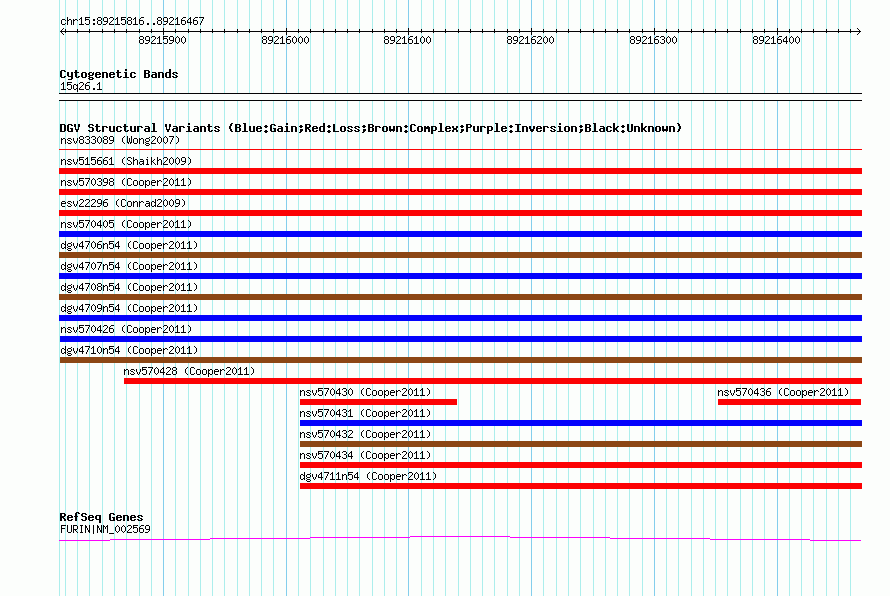The image size is (890, 596).
Task: Click ruler position 89216200
Action: pos(530,40)
